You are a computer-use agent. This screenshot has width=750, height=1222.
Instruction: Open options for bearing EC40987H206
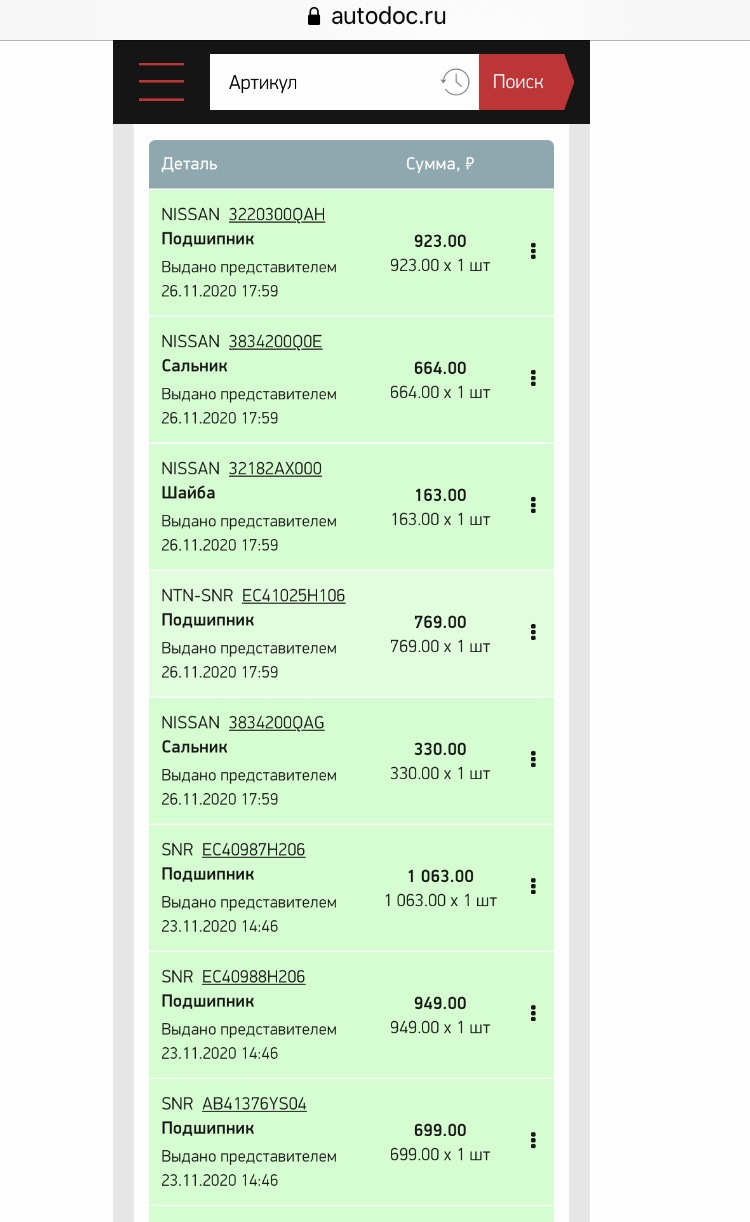click(x=534, y=886)
